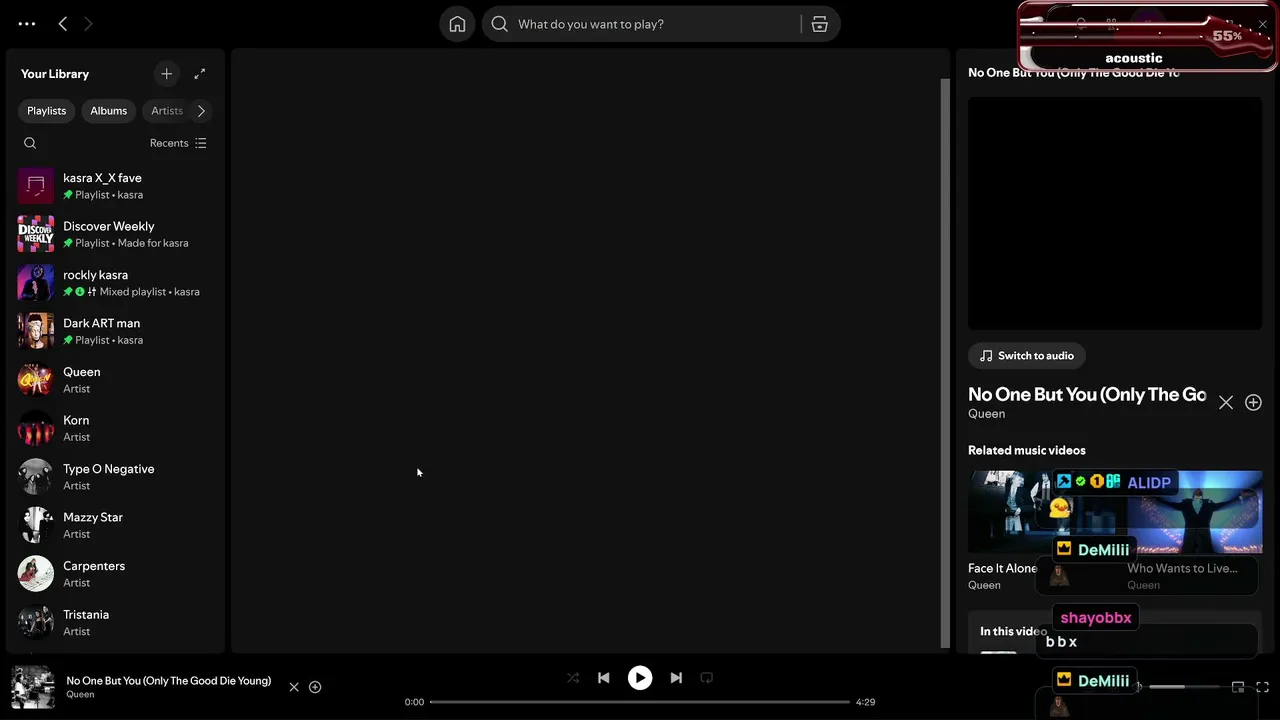Filter library by Playlists
1280x720 pixels.
47,111
